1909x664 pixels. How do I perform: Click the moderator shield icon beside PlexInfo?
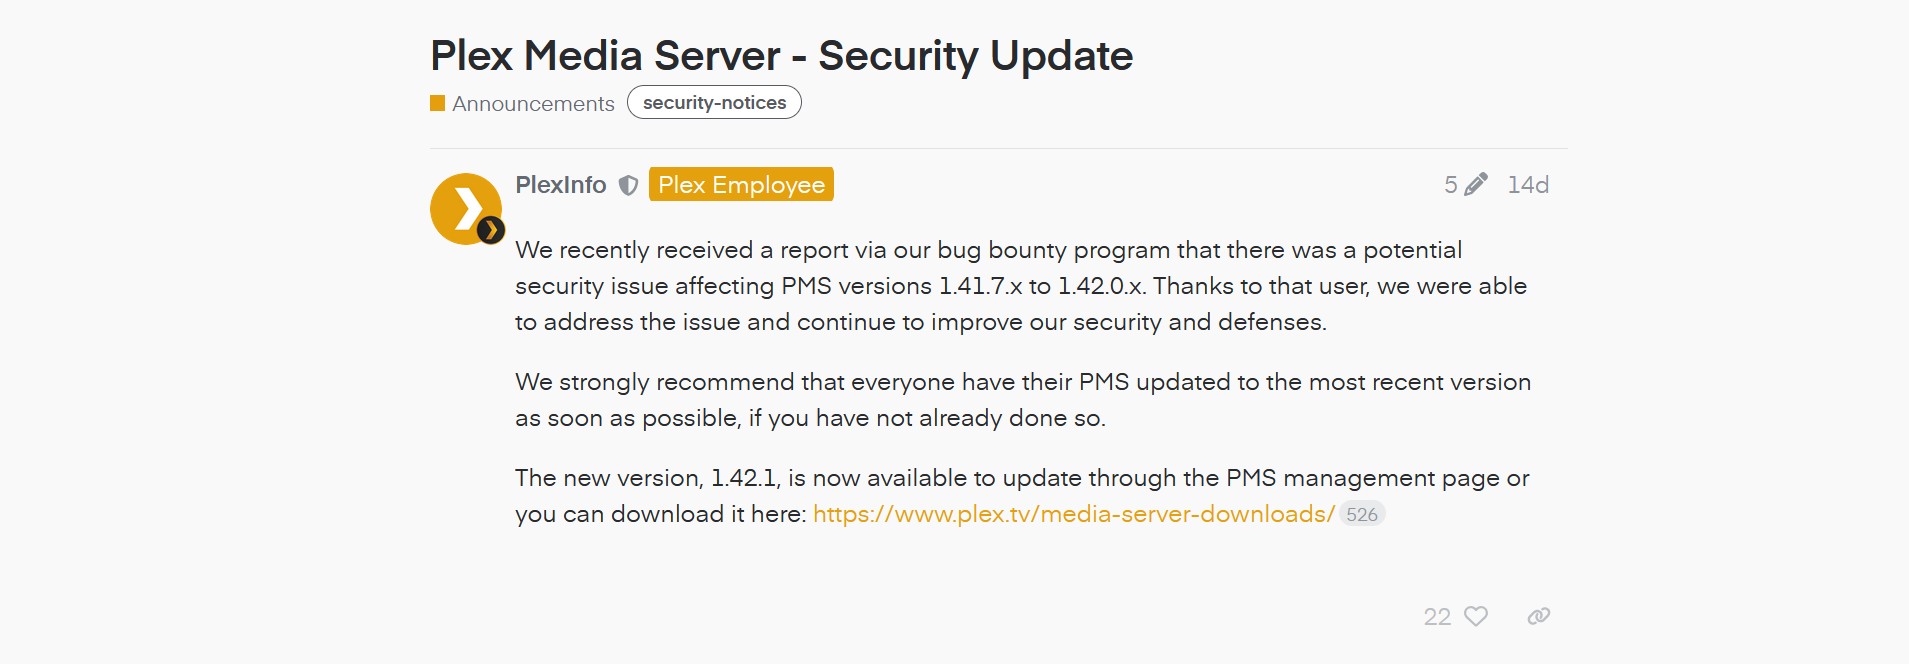(x=628, y=186)
